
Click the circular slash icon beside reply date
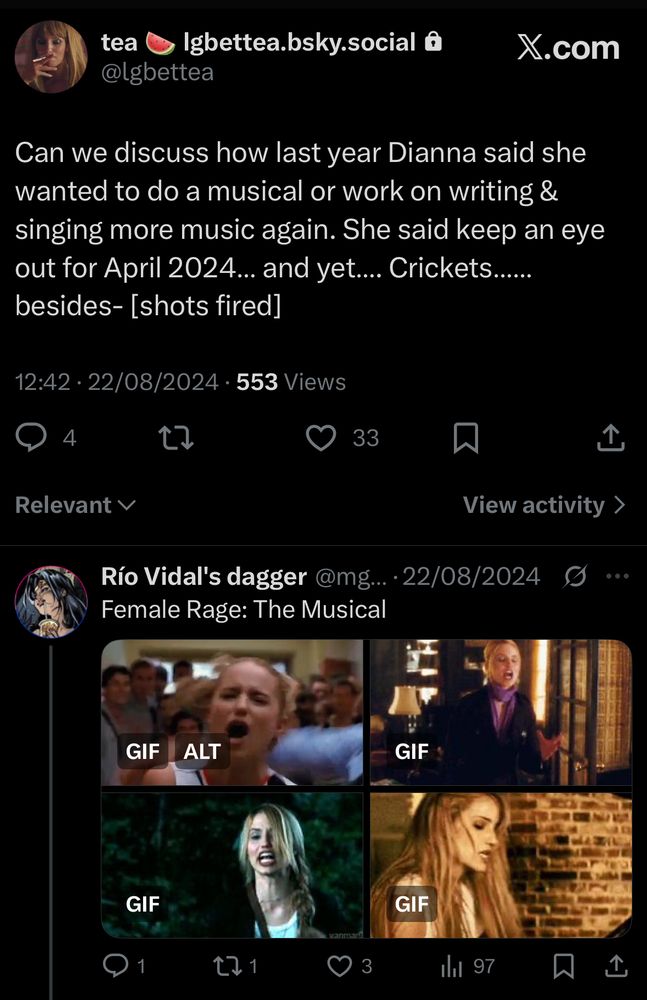click(575, 576)
